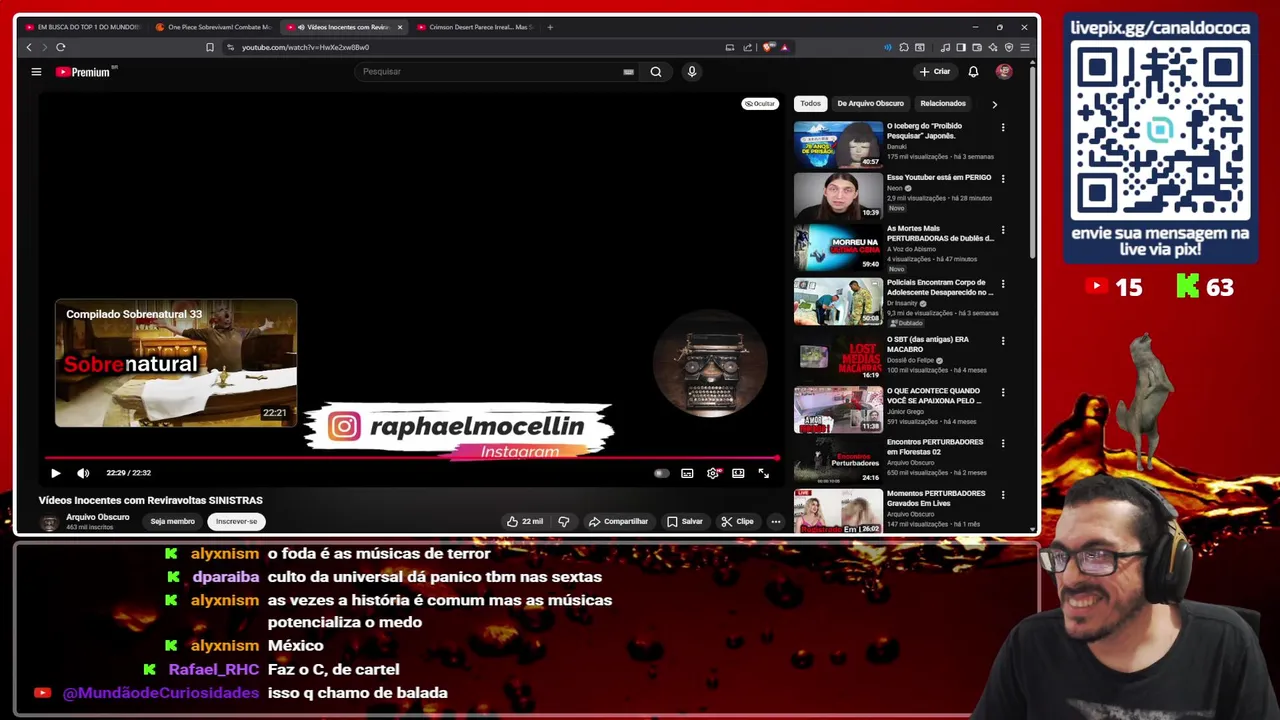Open YouTube notifications bell
The image size is (1280, 720).
point(973,72)
